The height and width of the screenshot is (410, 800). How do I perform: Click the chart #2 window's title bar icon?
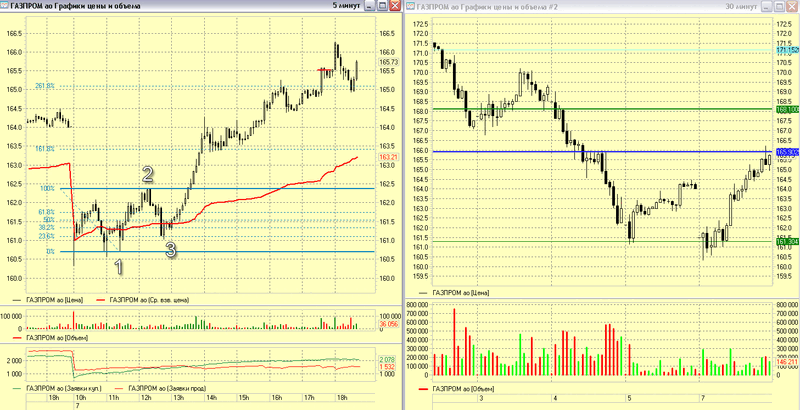tap(411, 7)
